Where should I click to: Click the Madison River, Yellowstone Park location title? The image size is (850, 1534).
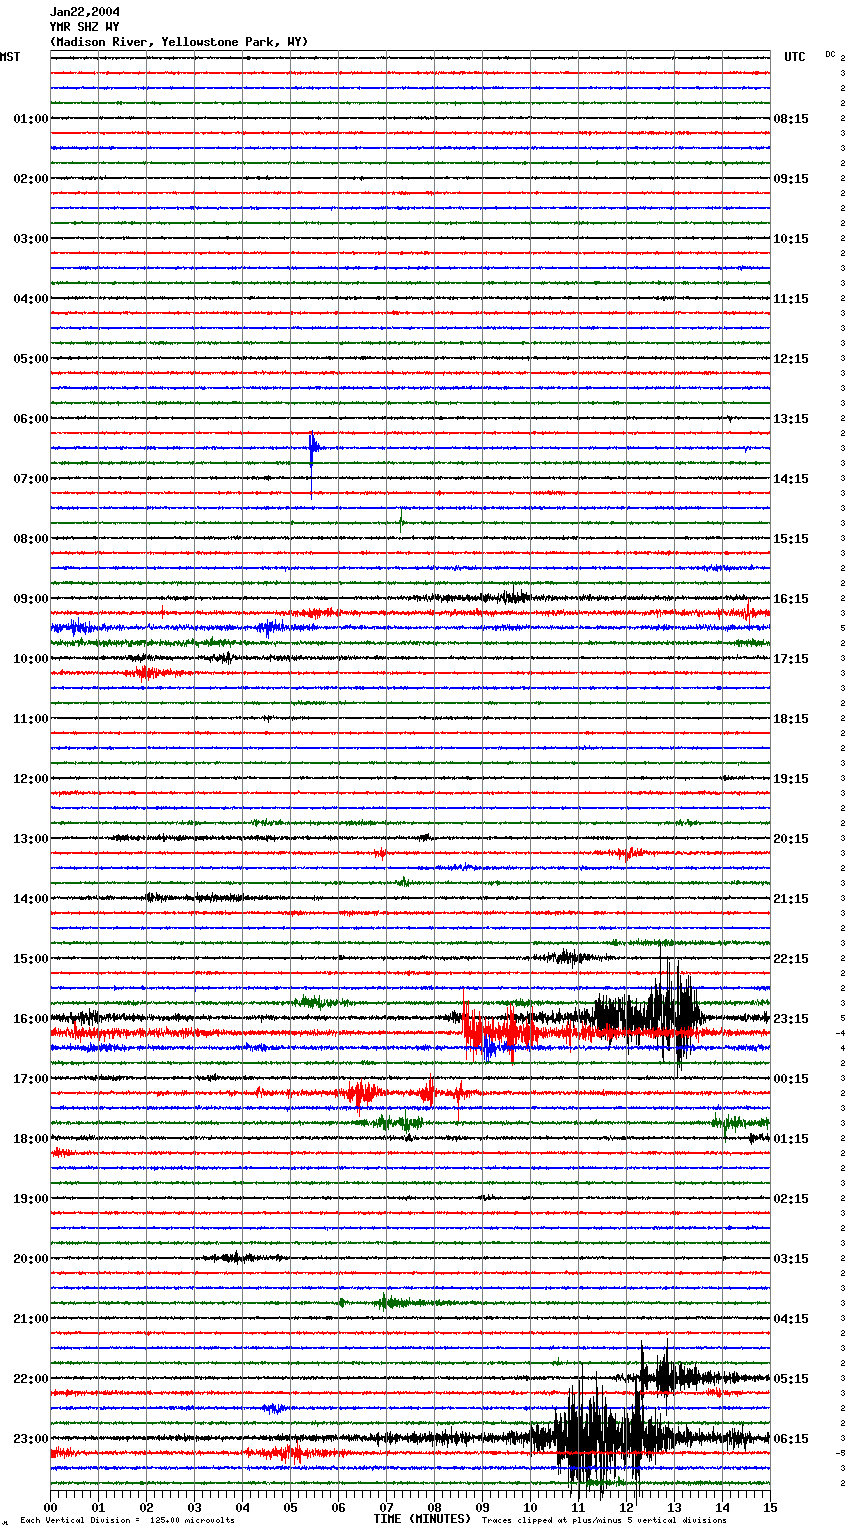tap(179, 42)
